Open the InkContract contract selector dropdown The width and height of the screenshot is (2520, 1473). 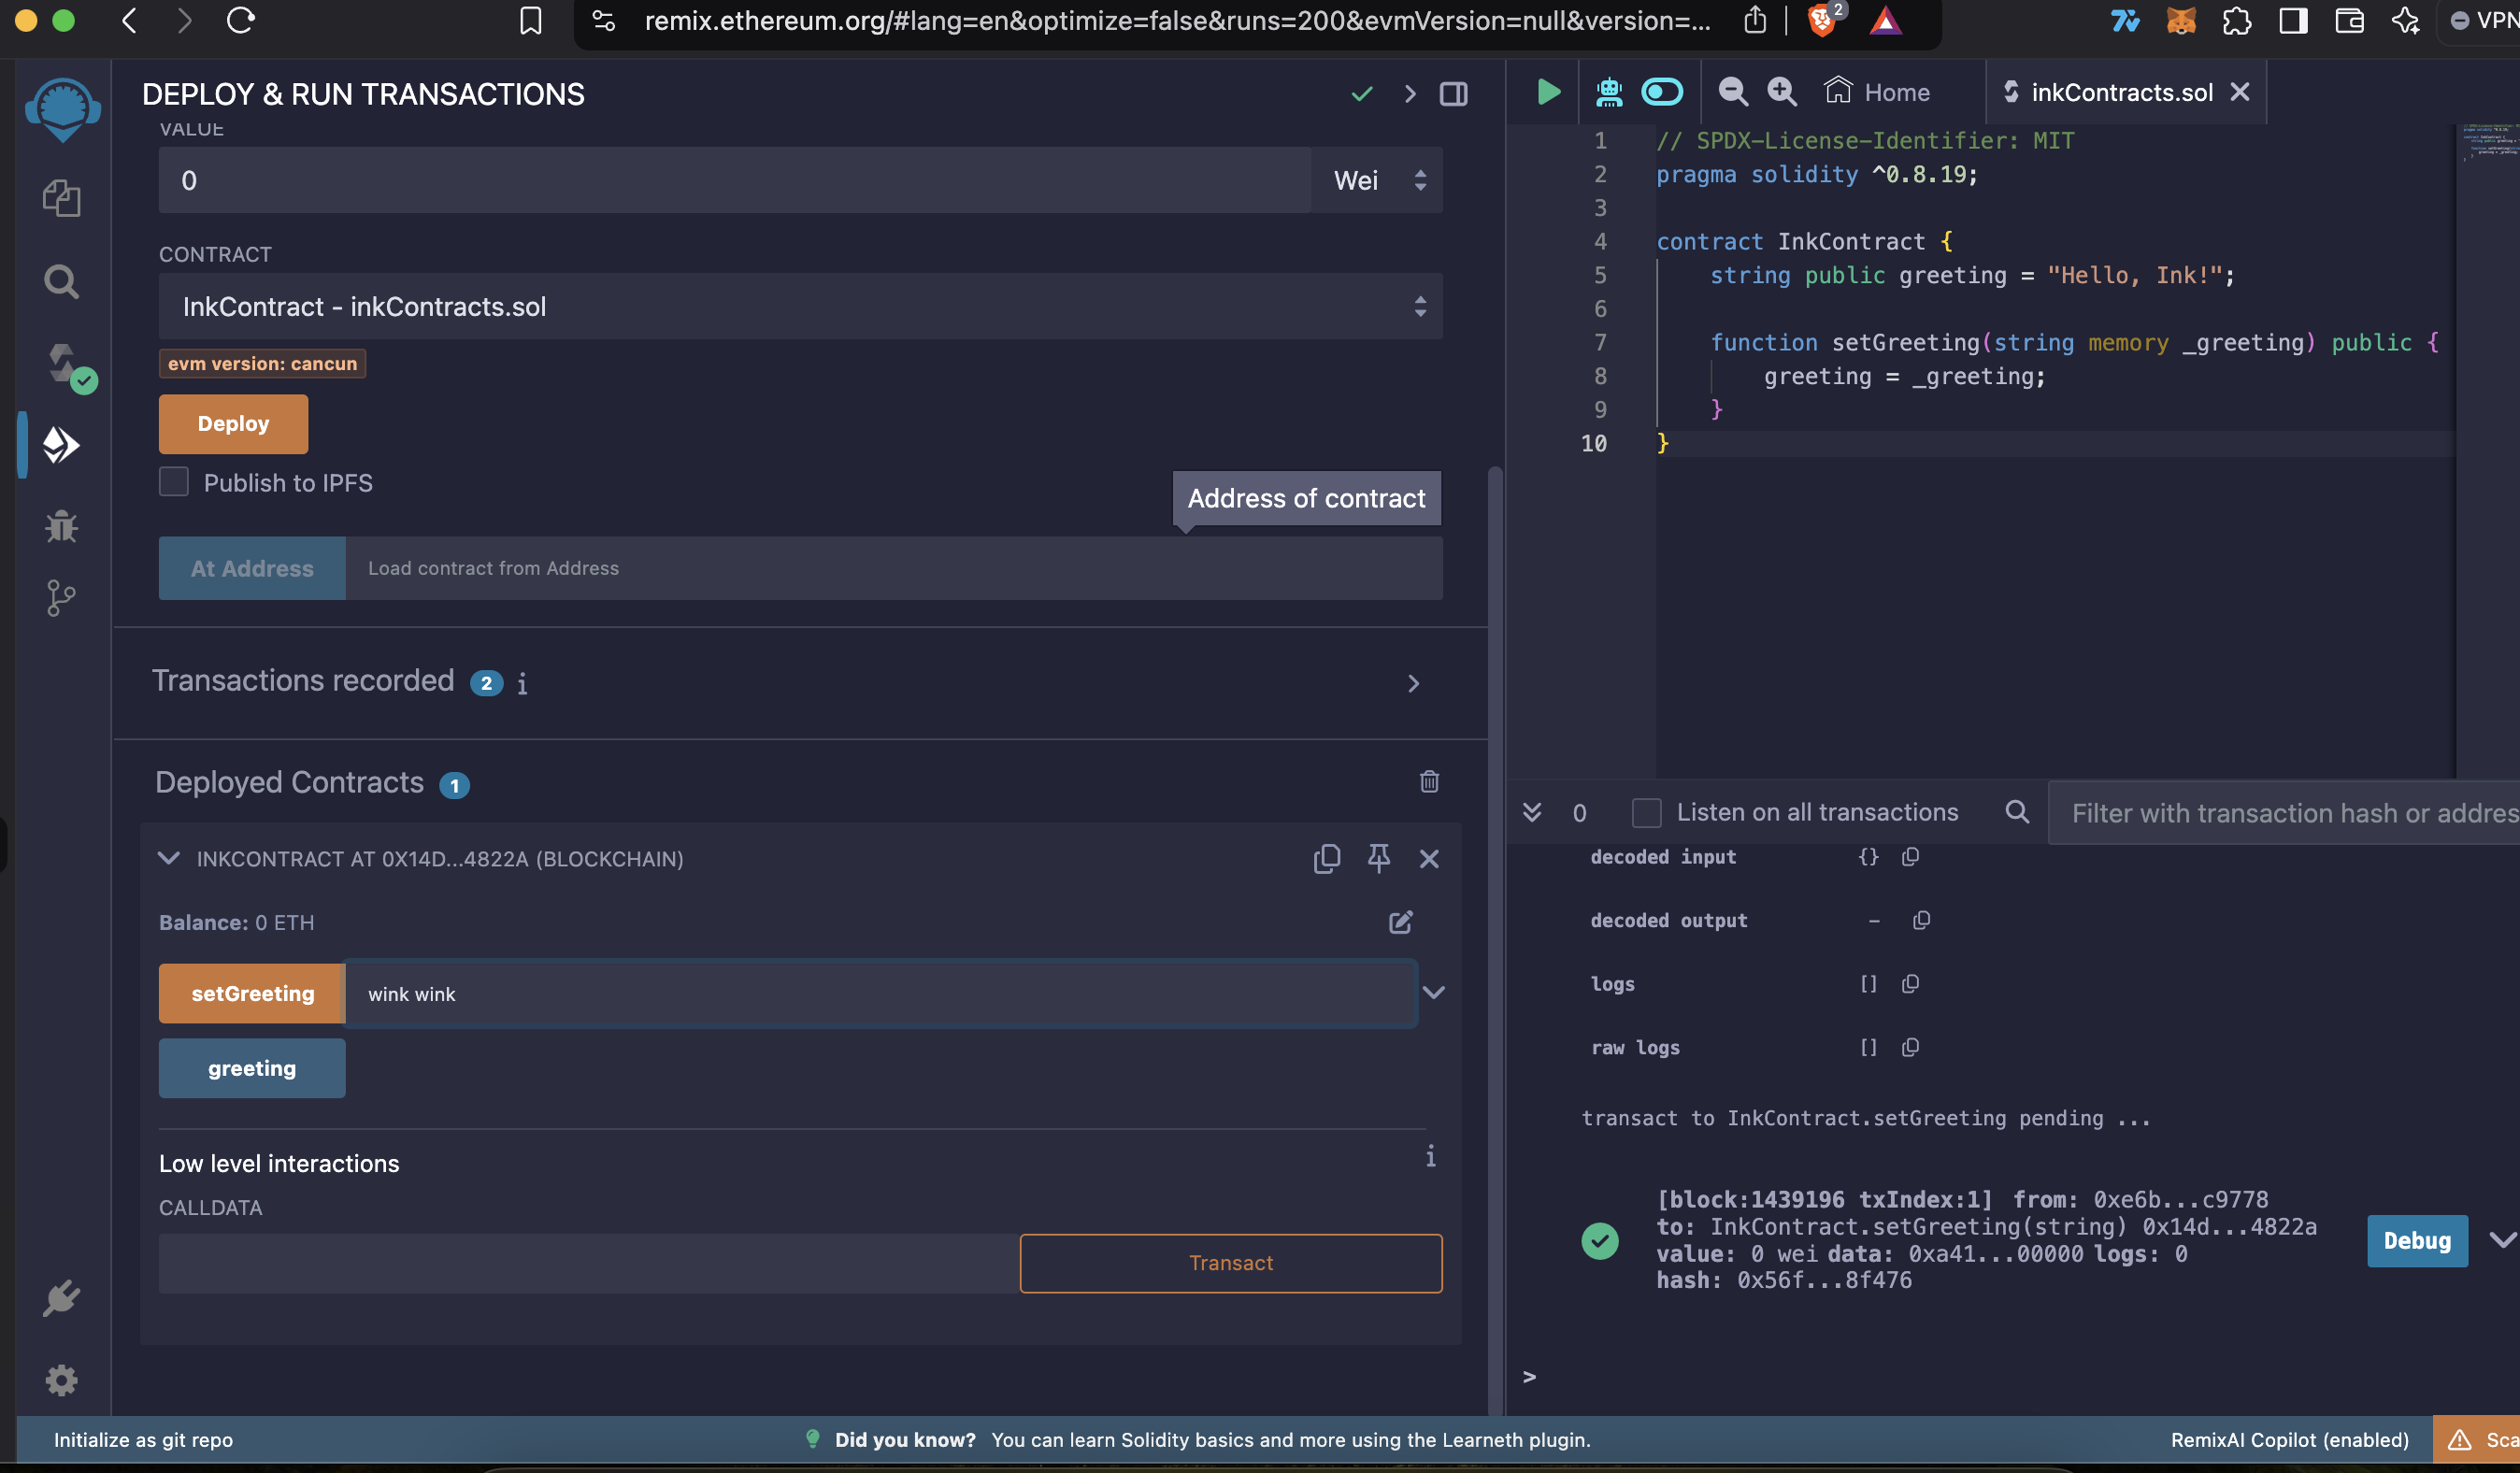click(800, 306)
